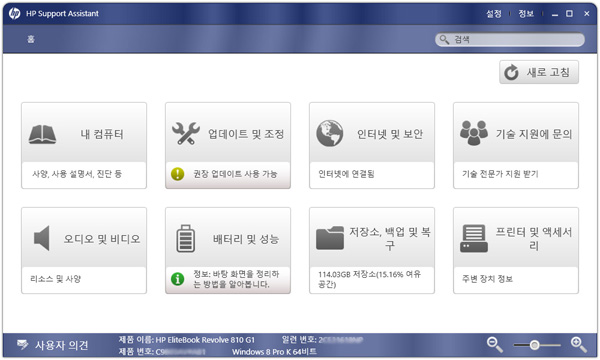Click 기술 전문가 지원 받기 text

pos(500,174)
